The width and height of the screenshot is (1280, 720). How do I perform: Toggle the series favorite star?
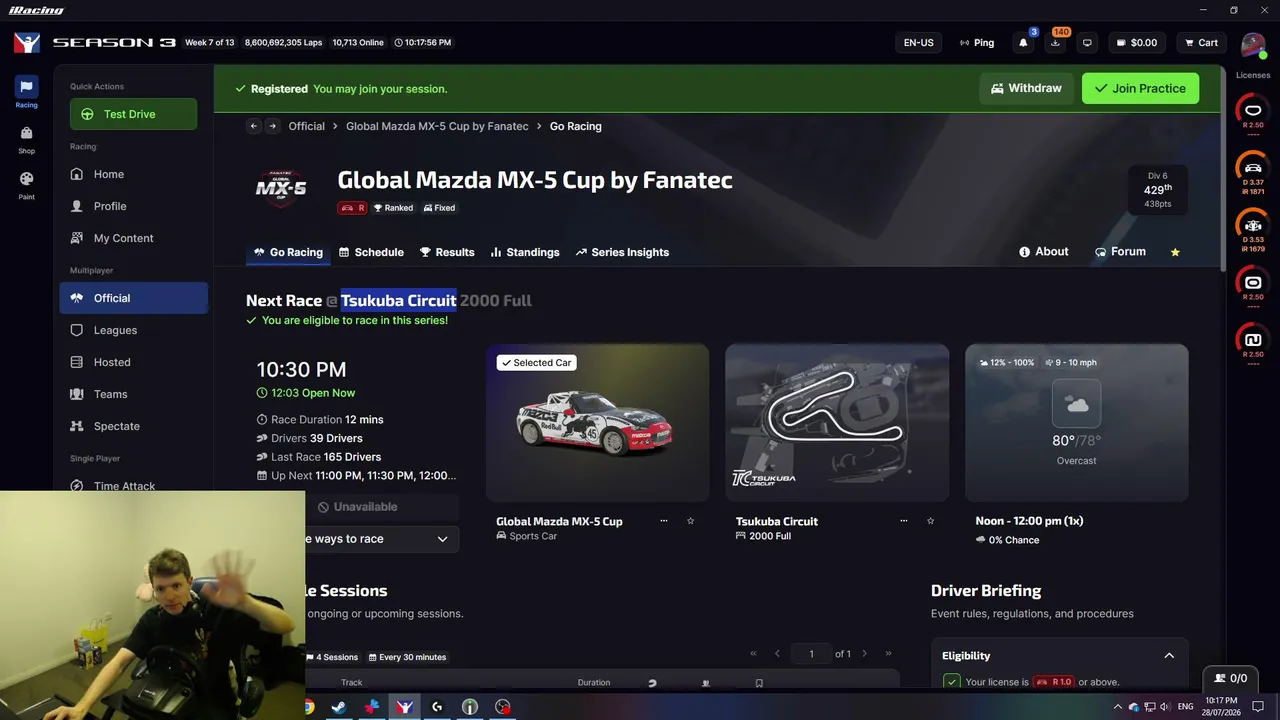(x=1175, y=252)
